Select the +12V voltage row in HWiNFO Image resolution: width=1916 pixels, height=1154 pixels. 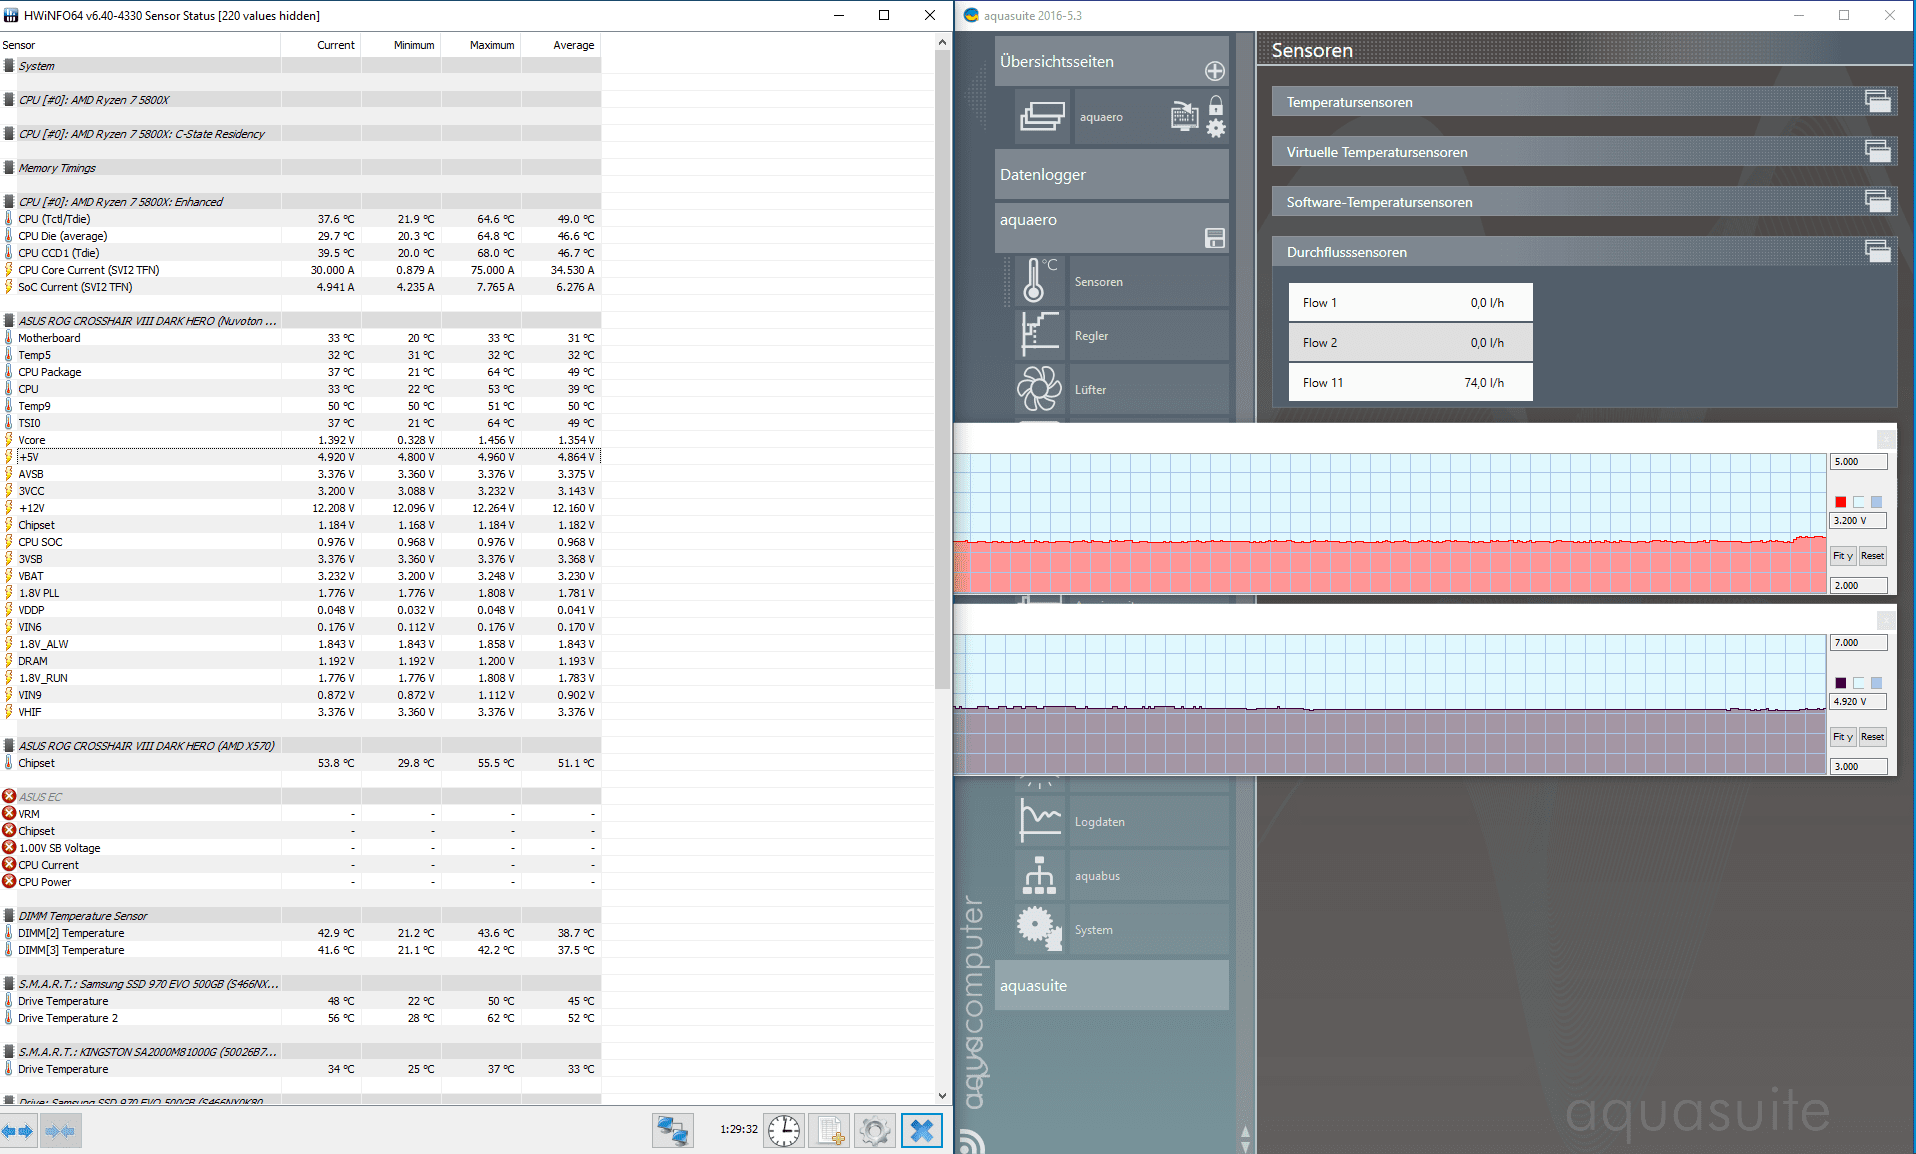click(300, 508)
